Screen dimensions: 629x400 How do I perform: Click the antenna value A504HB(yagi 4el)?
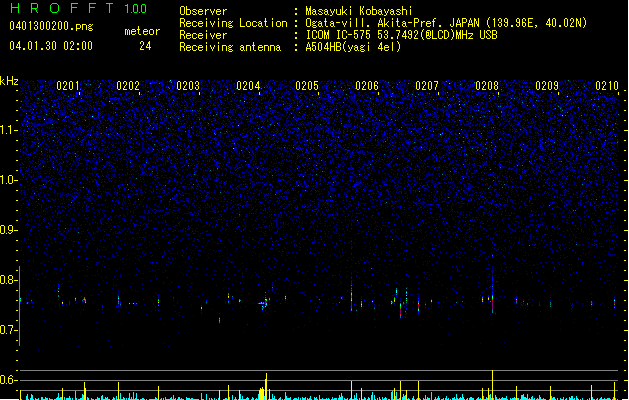pos(353,47)
